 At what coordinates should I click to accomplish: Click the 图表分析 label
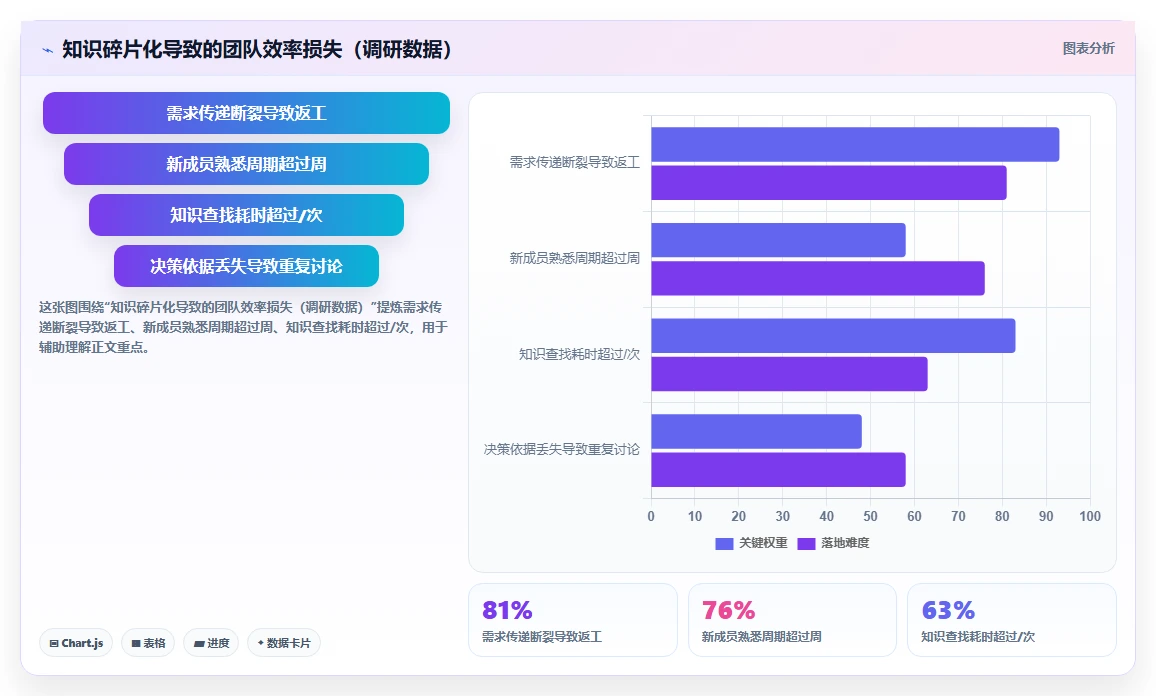coord(1088,49)
